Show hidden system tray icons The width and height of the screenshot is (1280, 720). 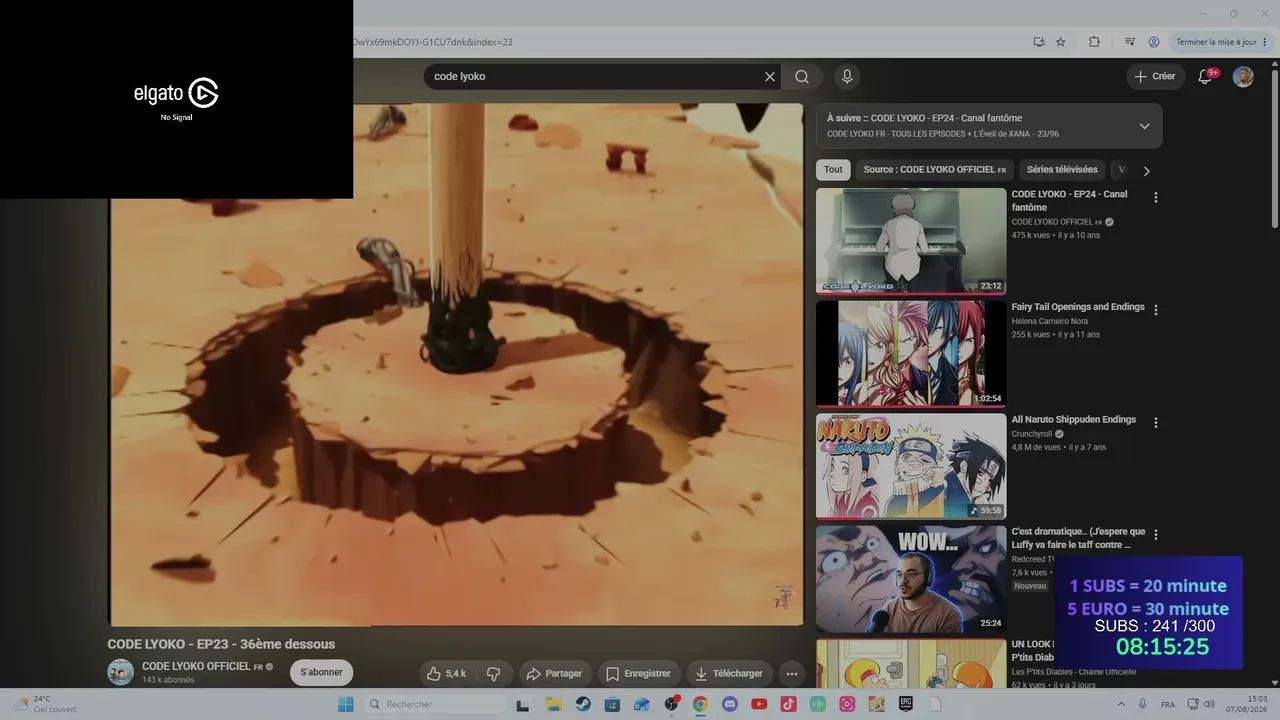[1120, 704]
